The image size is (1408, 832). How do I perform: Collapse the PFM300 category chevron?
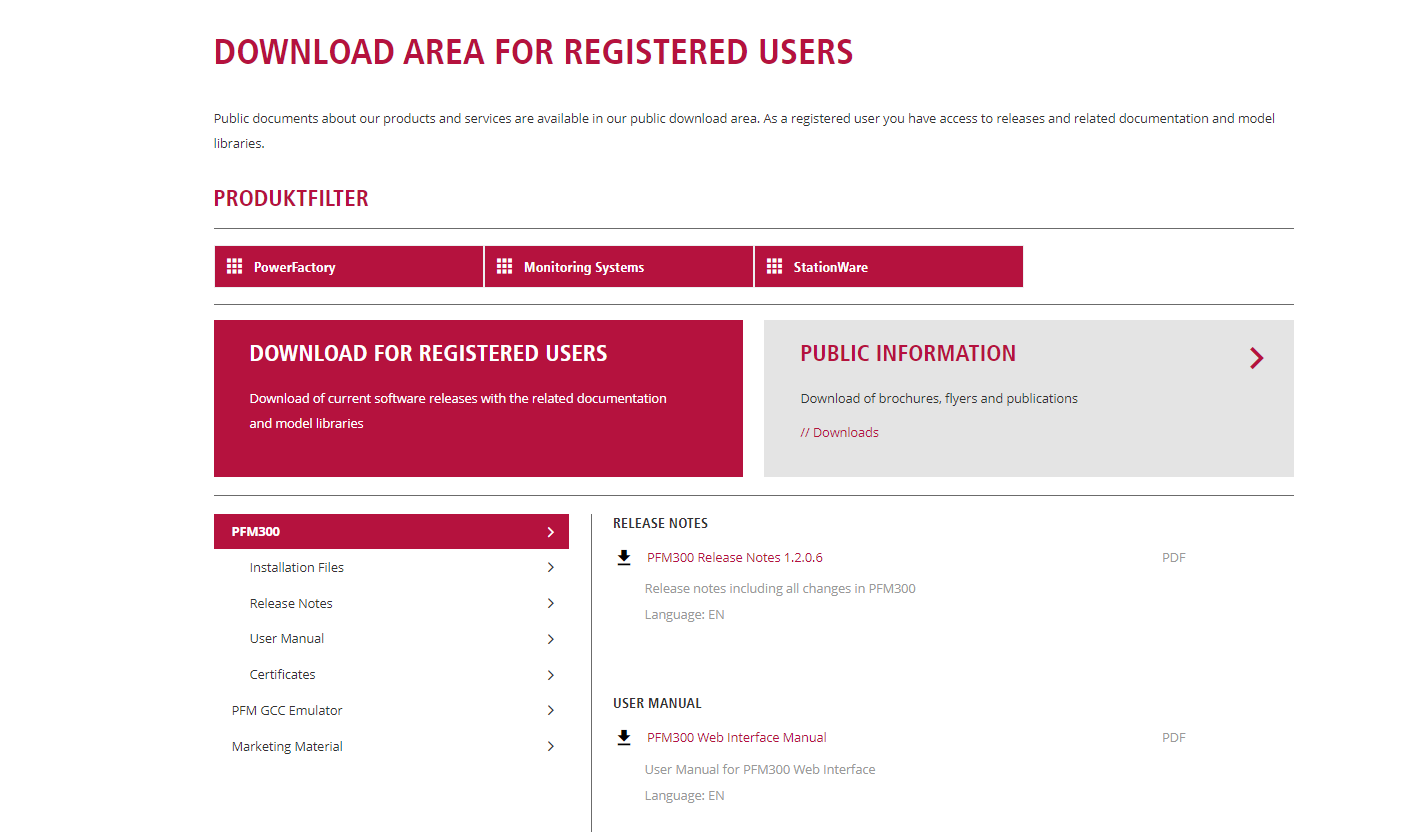pyautogui.click(x=549, y=531)
